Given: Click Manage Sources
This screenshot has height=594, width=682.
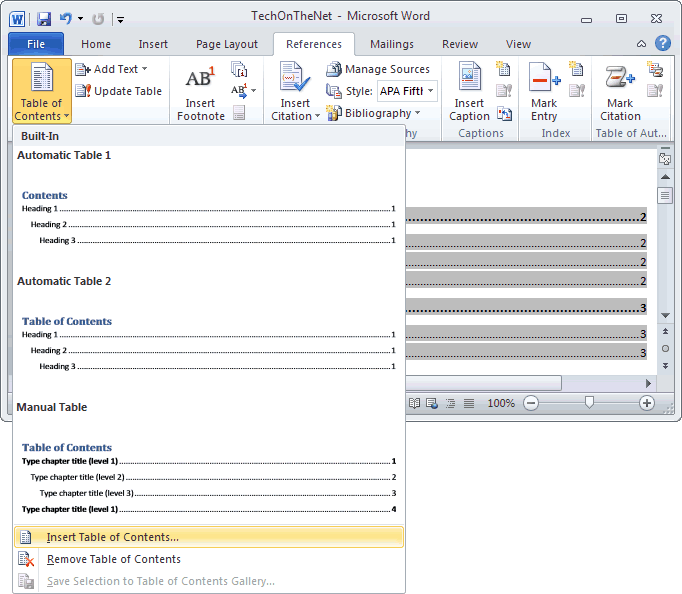Looking at the screenshot, I should [378, 69].
